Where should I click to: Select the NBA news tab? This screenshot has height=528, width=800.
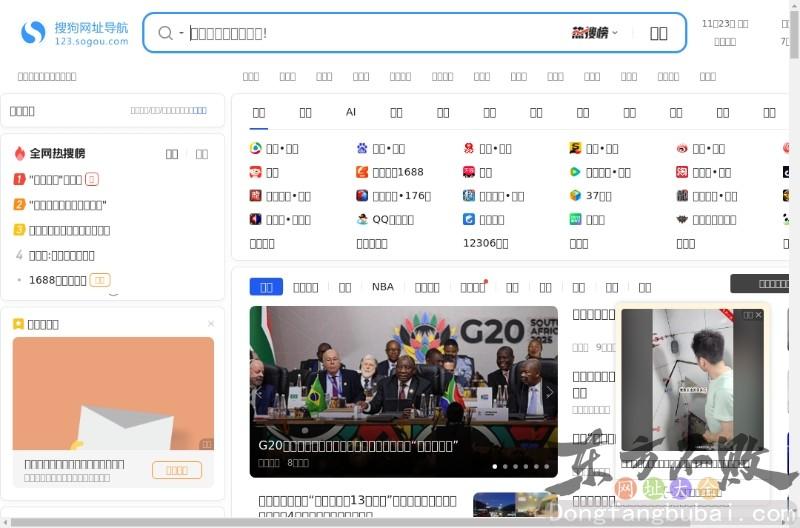(383, 287)
